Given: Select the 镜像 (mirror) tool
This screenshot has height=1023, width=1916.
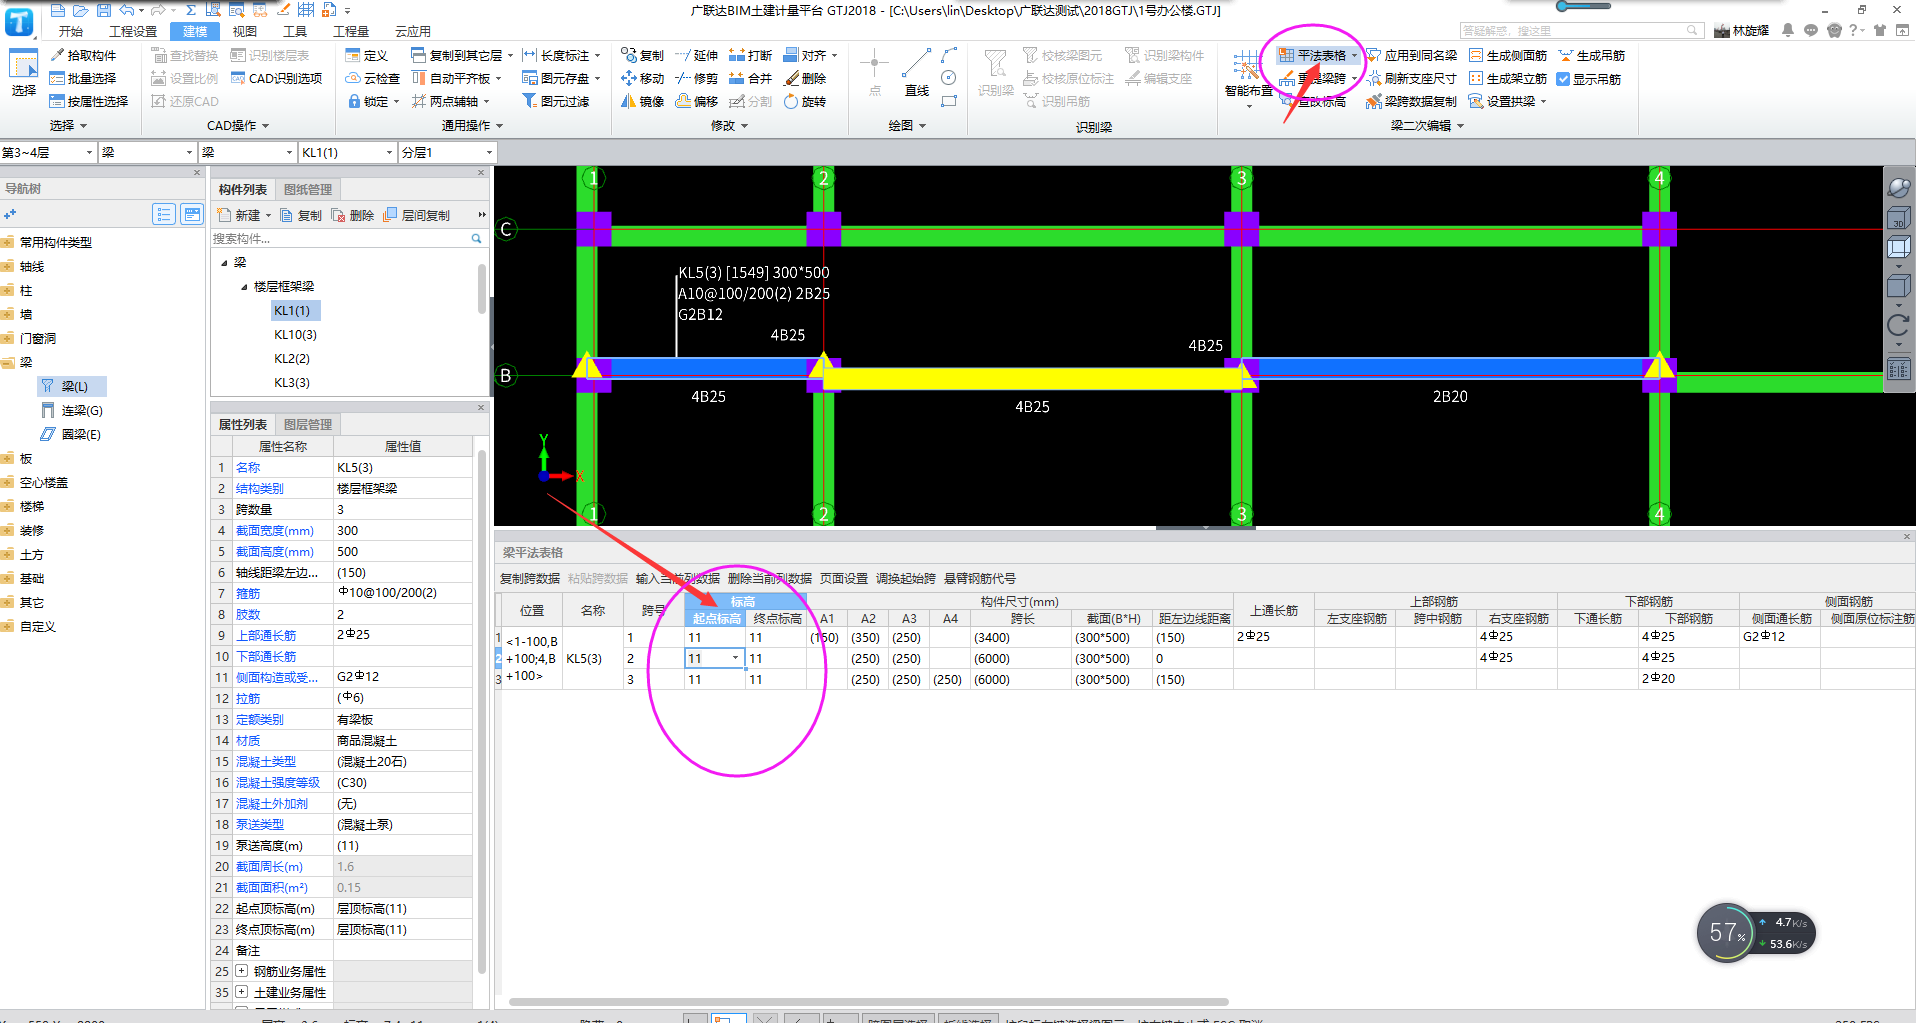Looking at the screenshot, I should [x=642, y=101].
